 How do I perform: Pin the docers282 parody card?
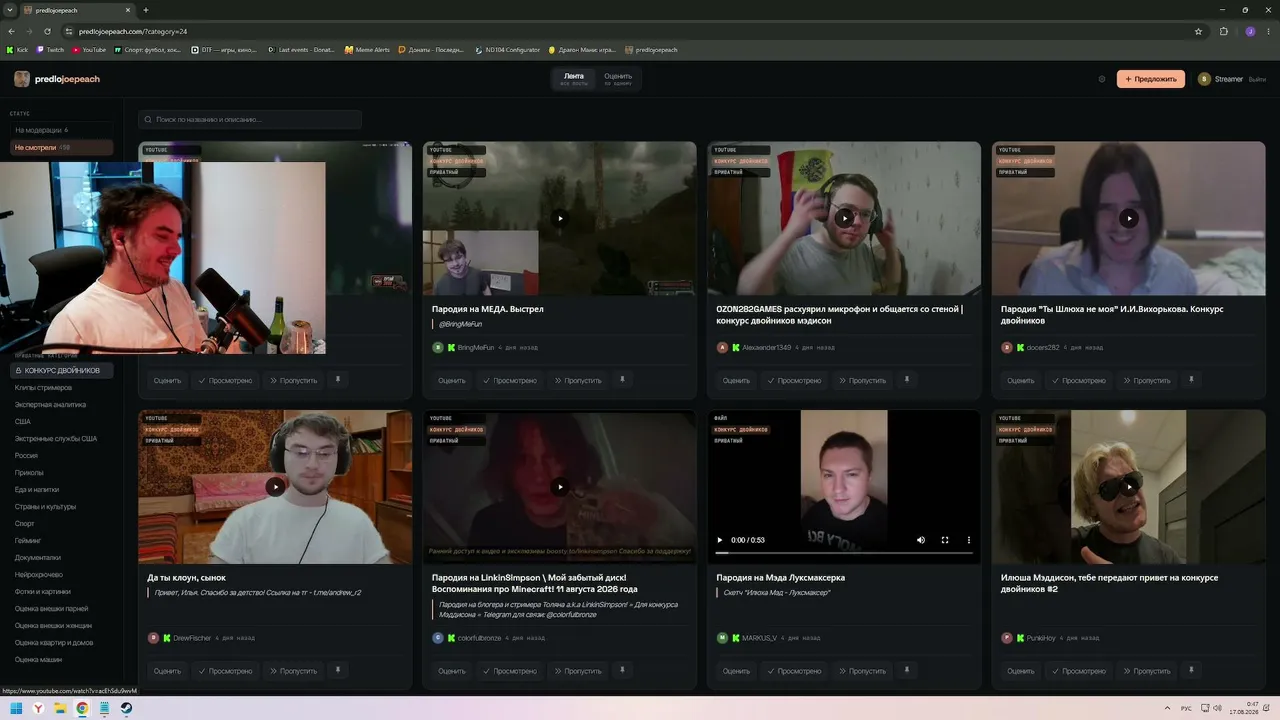click(x=1191, y=380)
